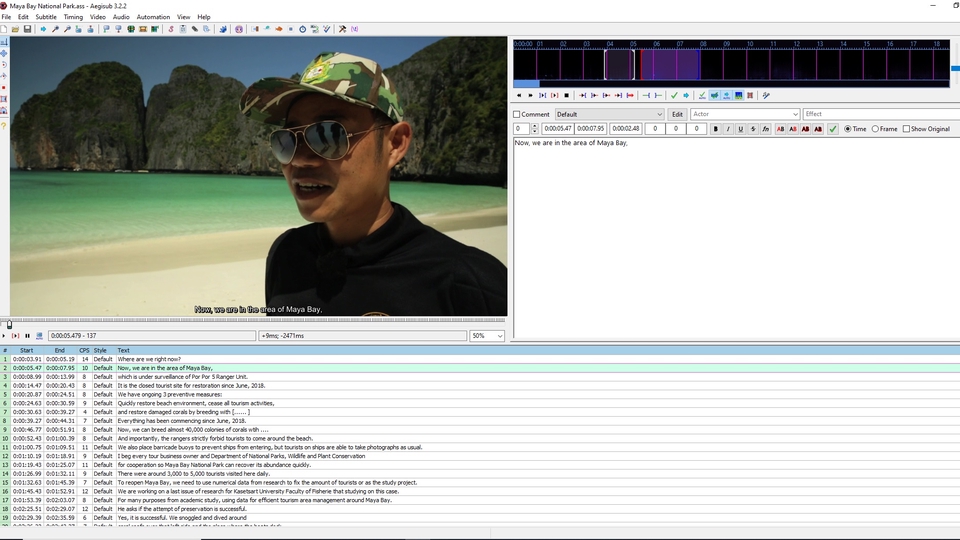Play video with the play button

[x=4, y=336]
